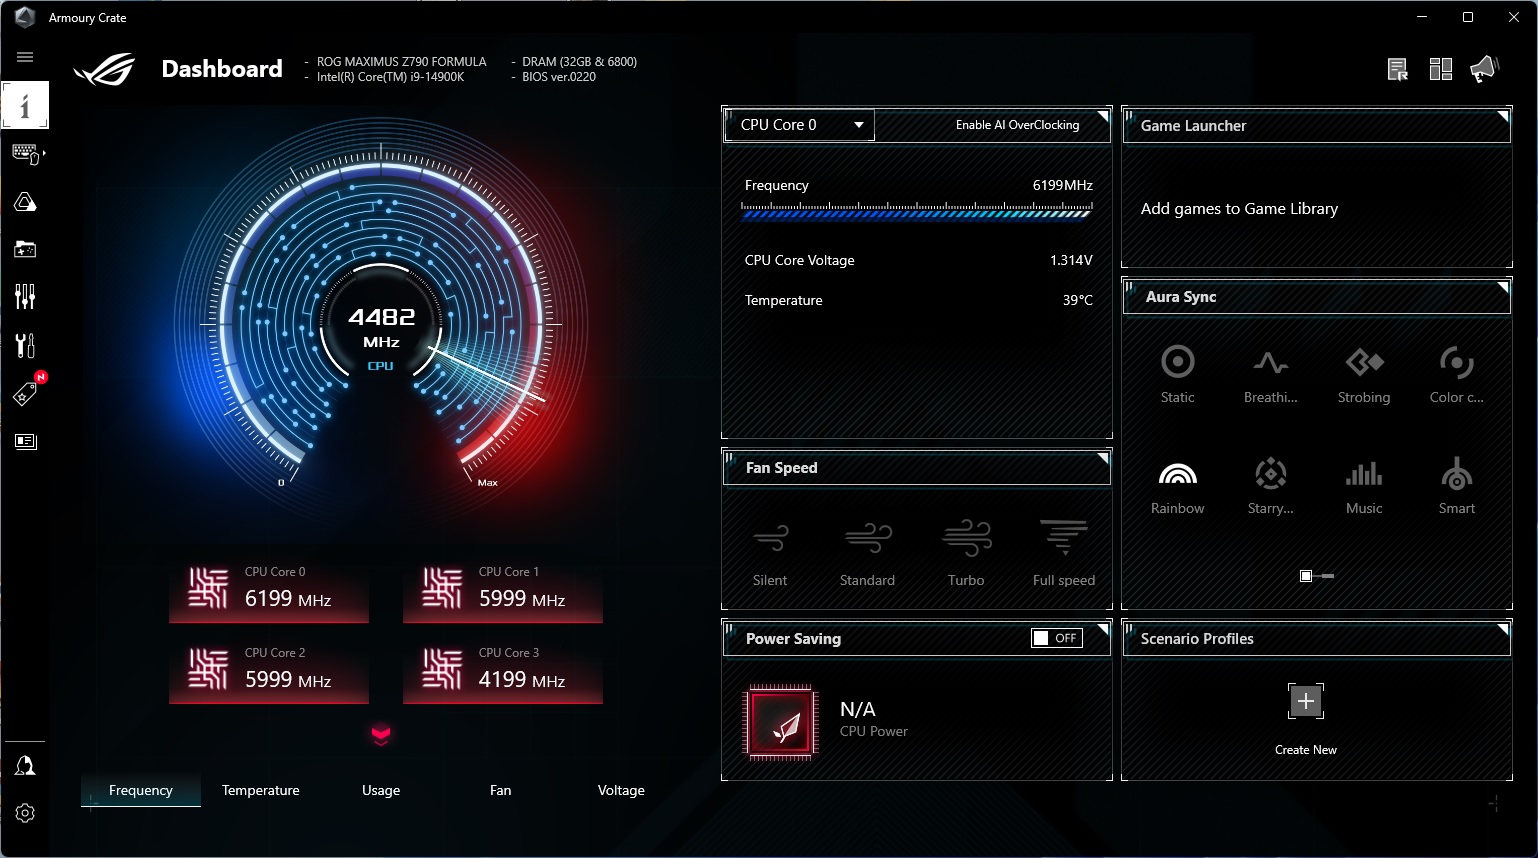1538x858 pixels.
Task: Select Rainbow Aura Sync effect
Action: point(1178,486)
